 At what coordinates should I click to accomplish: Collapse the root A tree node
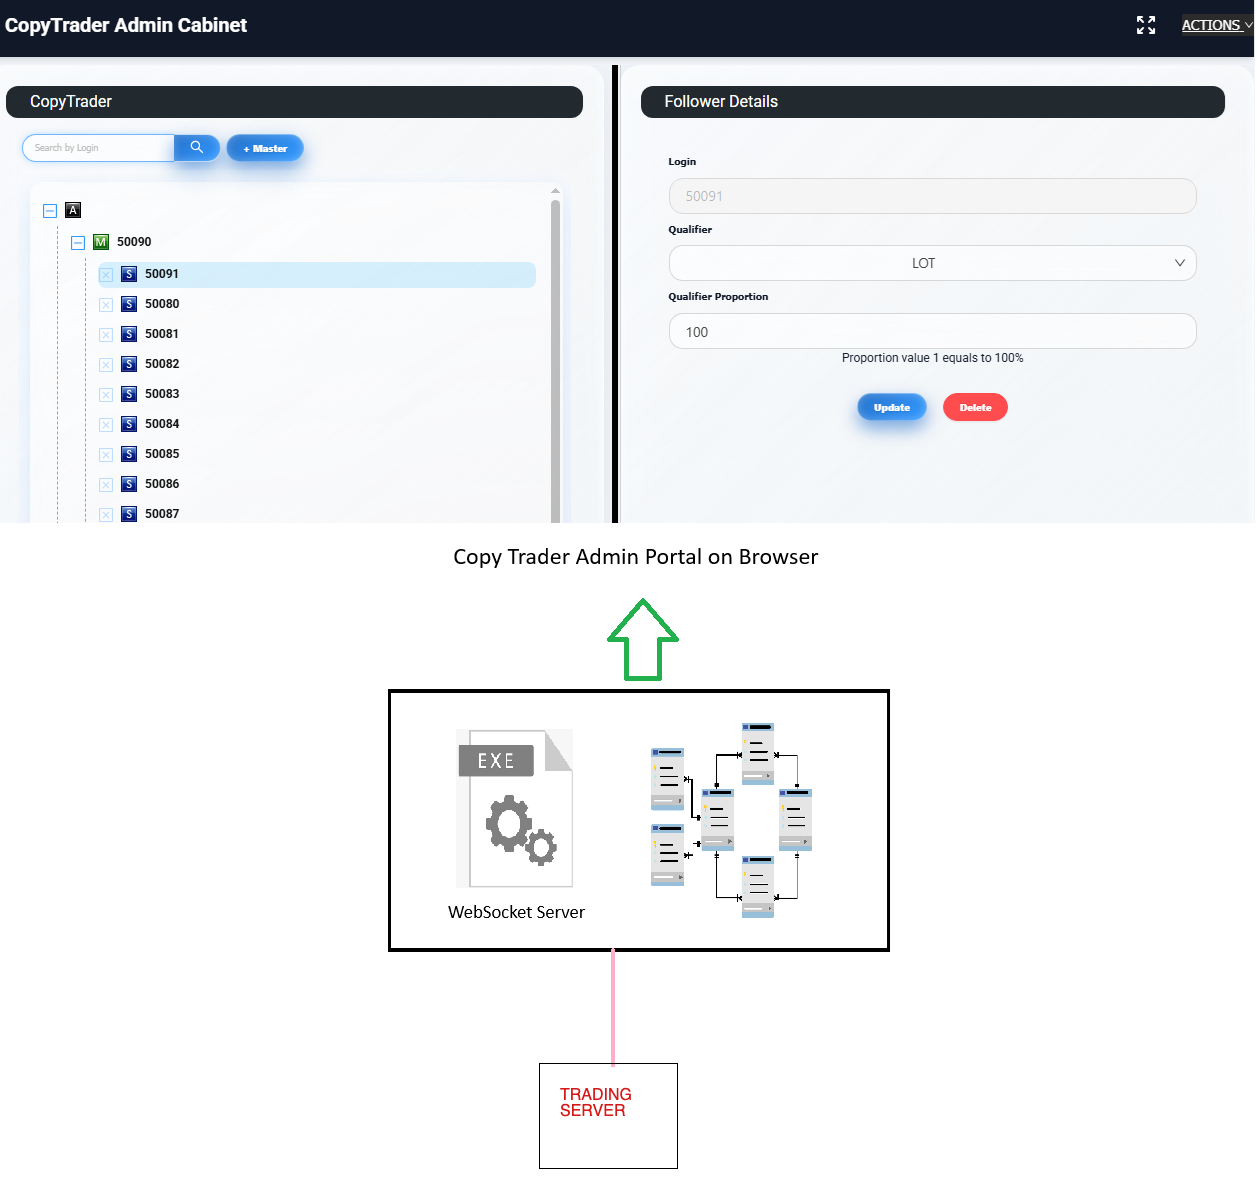coord(50,211)
